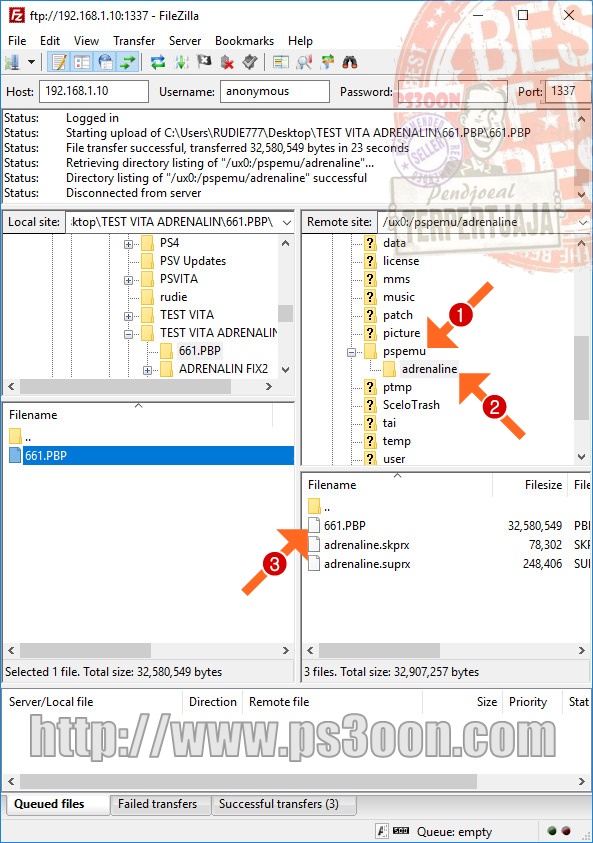Refresh file and folder lists
593x843 pixels.
[158, 62]
